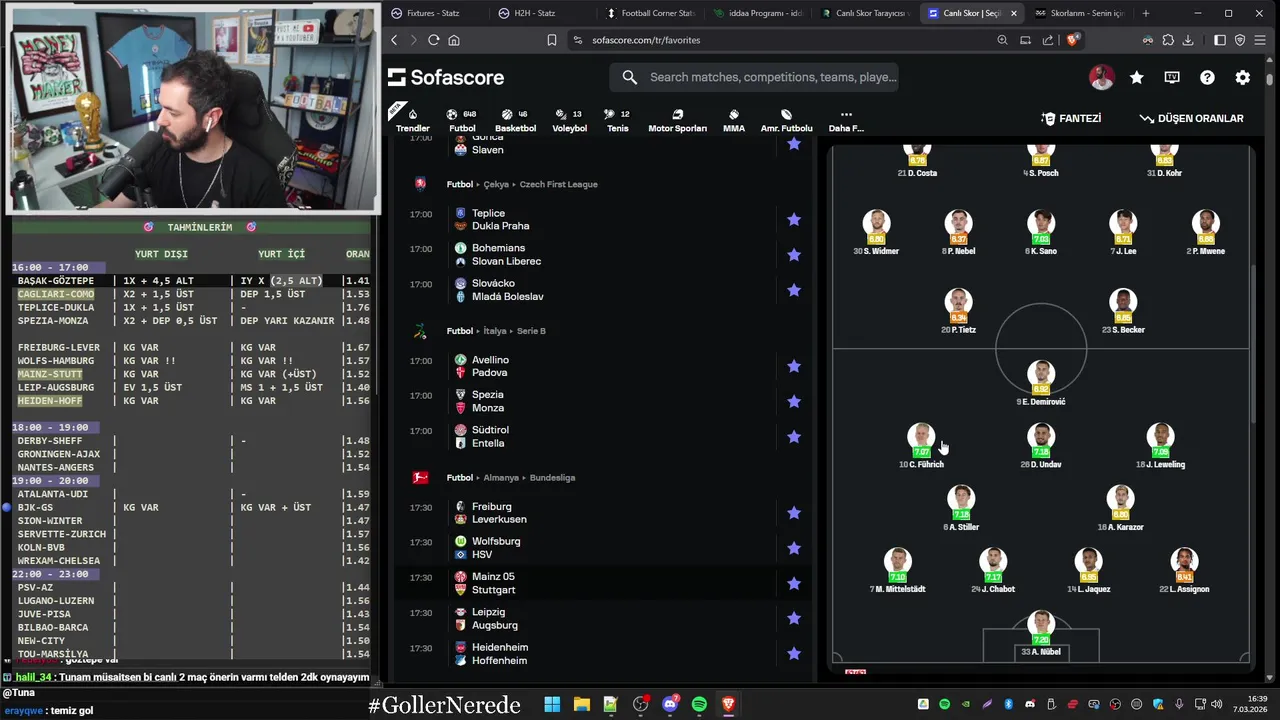Toggle favorite star for Wolfsburg vs HSV

794,548
